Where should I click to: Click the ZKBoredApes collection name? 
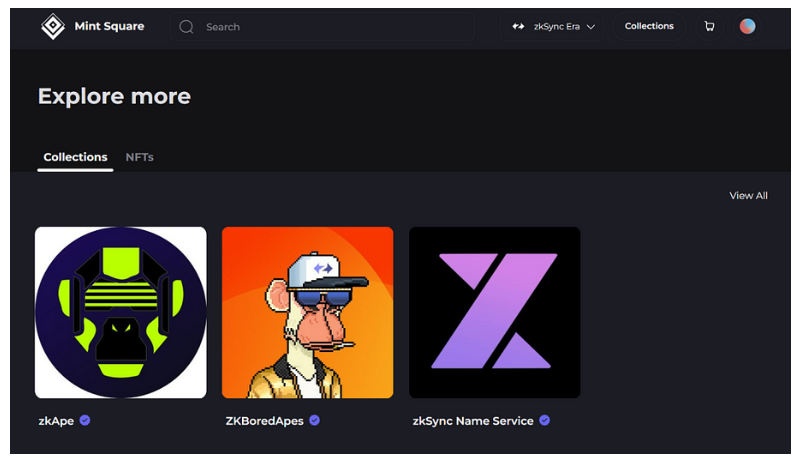click(x=264, y=421)
